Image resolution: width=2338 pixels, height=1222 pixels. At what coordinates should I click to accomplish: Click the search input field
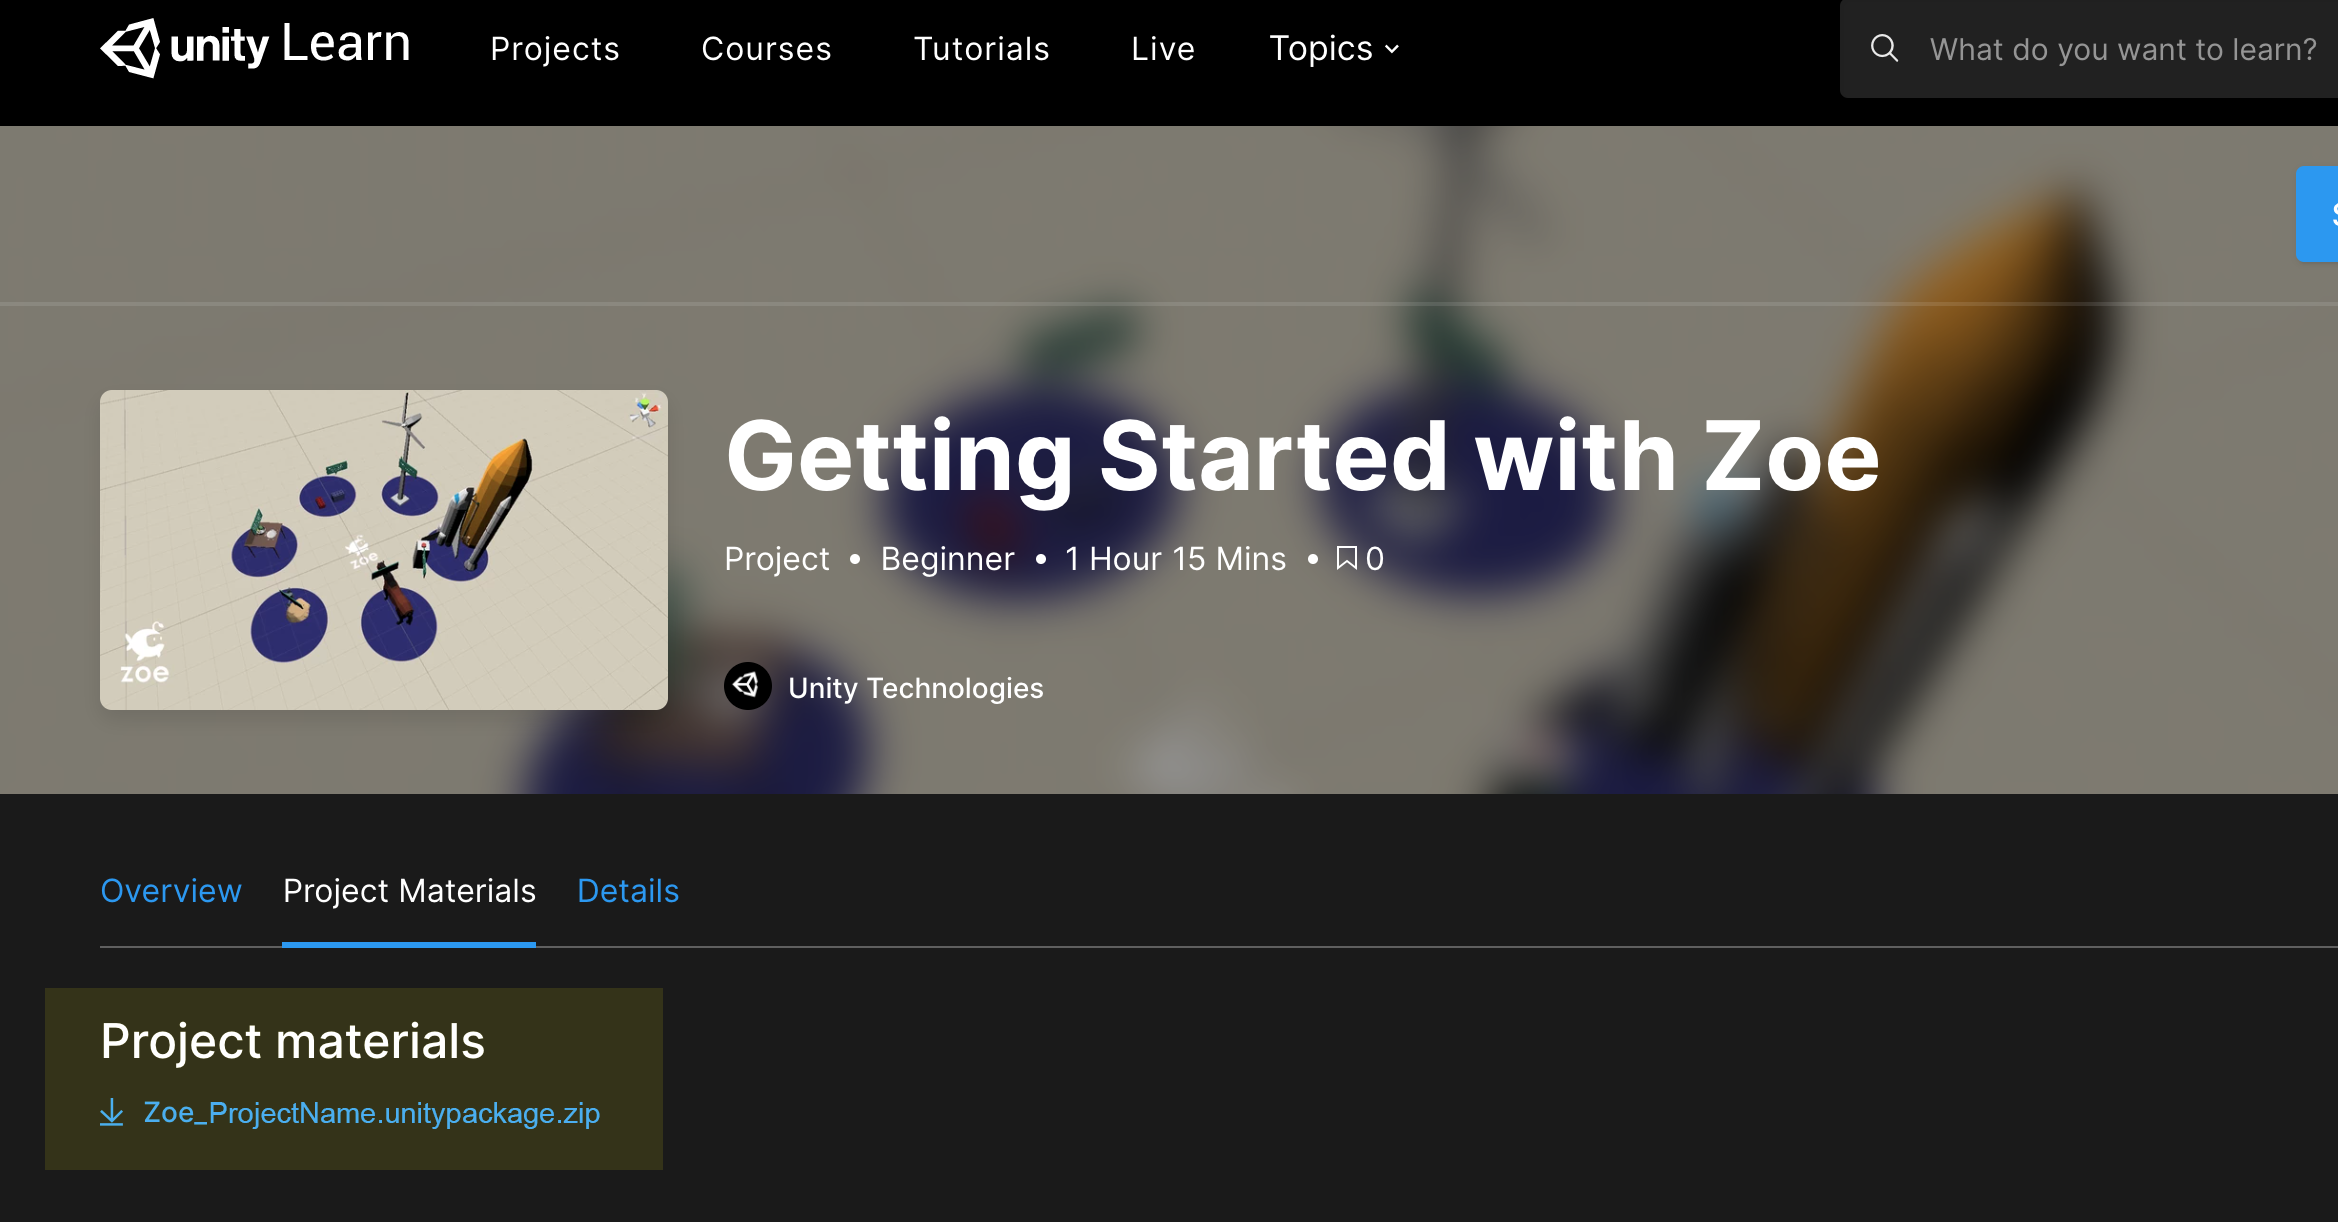click(x=2122, y=49)
